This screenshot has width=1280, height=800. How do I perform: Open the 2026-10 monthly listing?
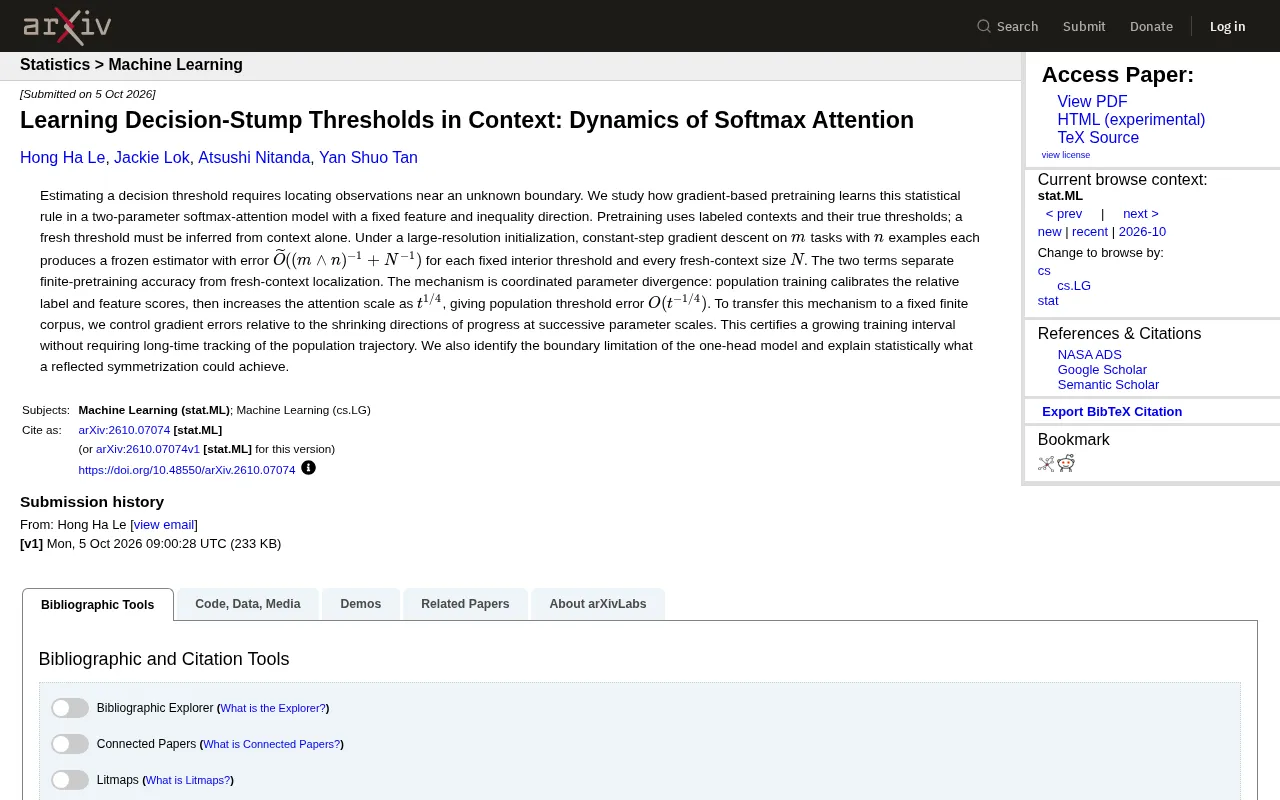1142,232
